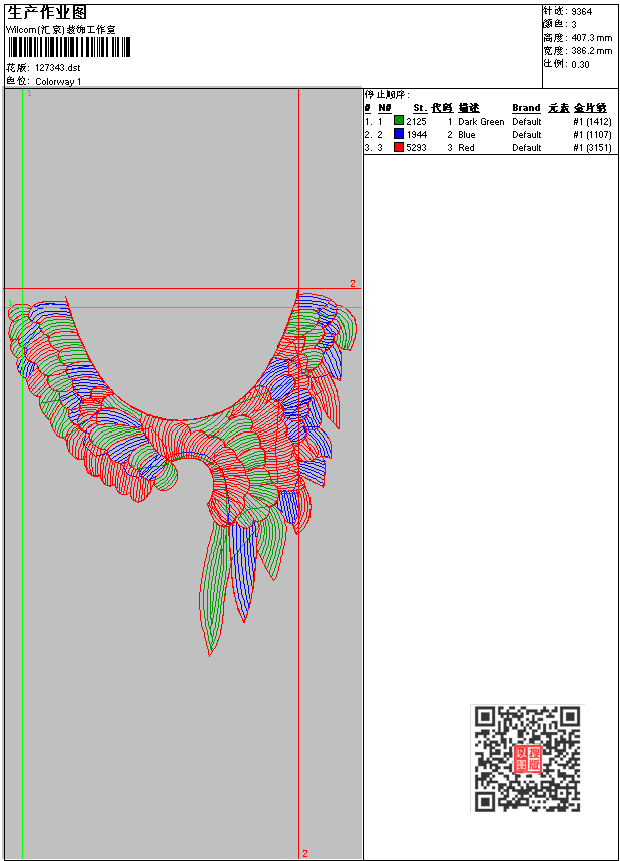Click the "N#" column header
This screenshot has width=620, height=861.
point(385,108)
